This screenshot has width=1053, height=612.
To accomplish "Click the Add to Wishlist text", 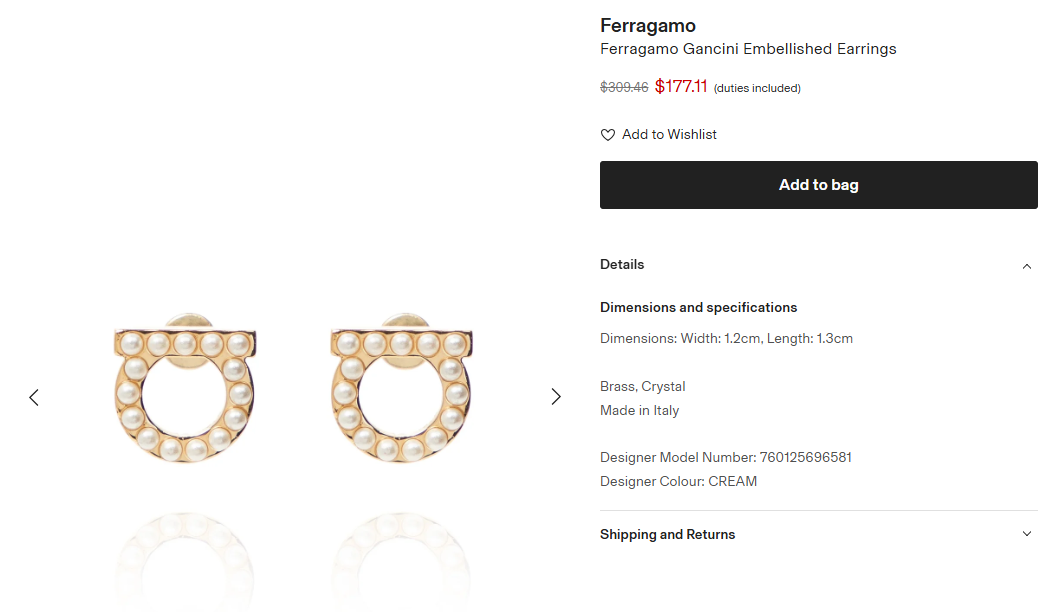I will click(x=669, y=135).
